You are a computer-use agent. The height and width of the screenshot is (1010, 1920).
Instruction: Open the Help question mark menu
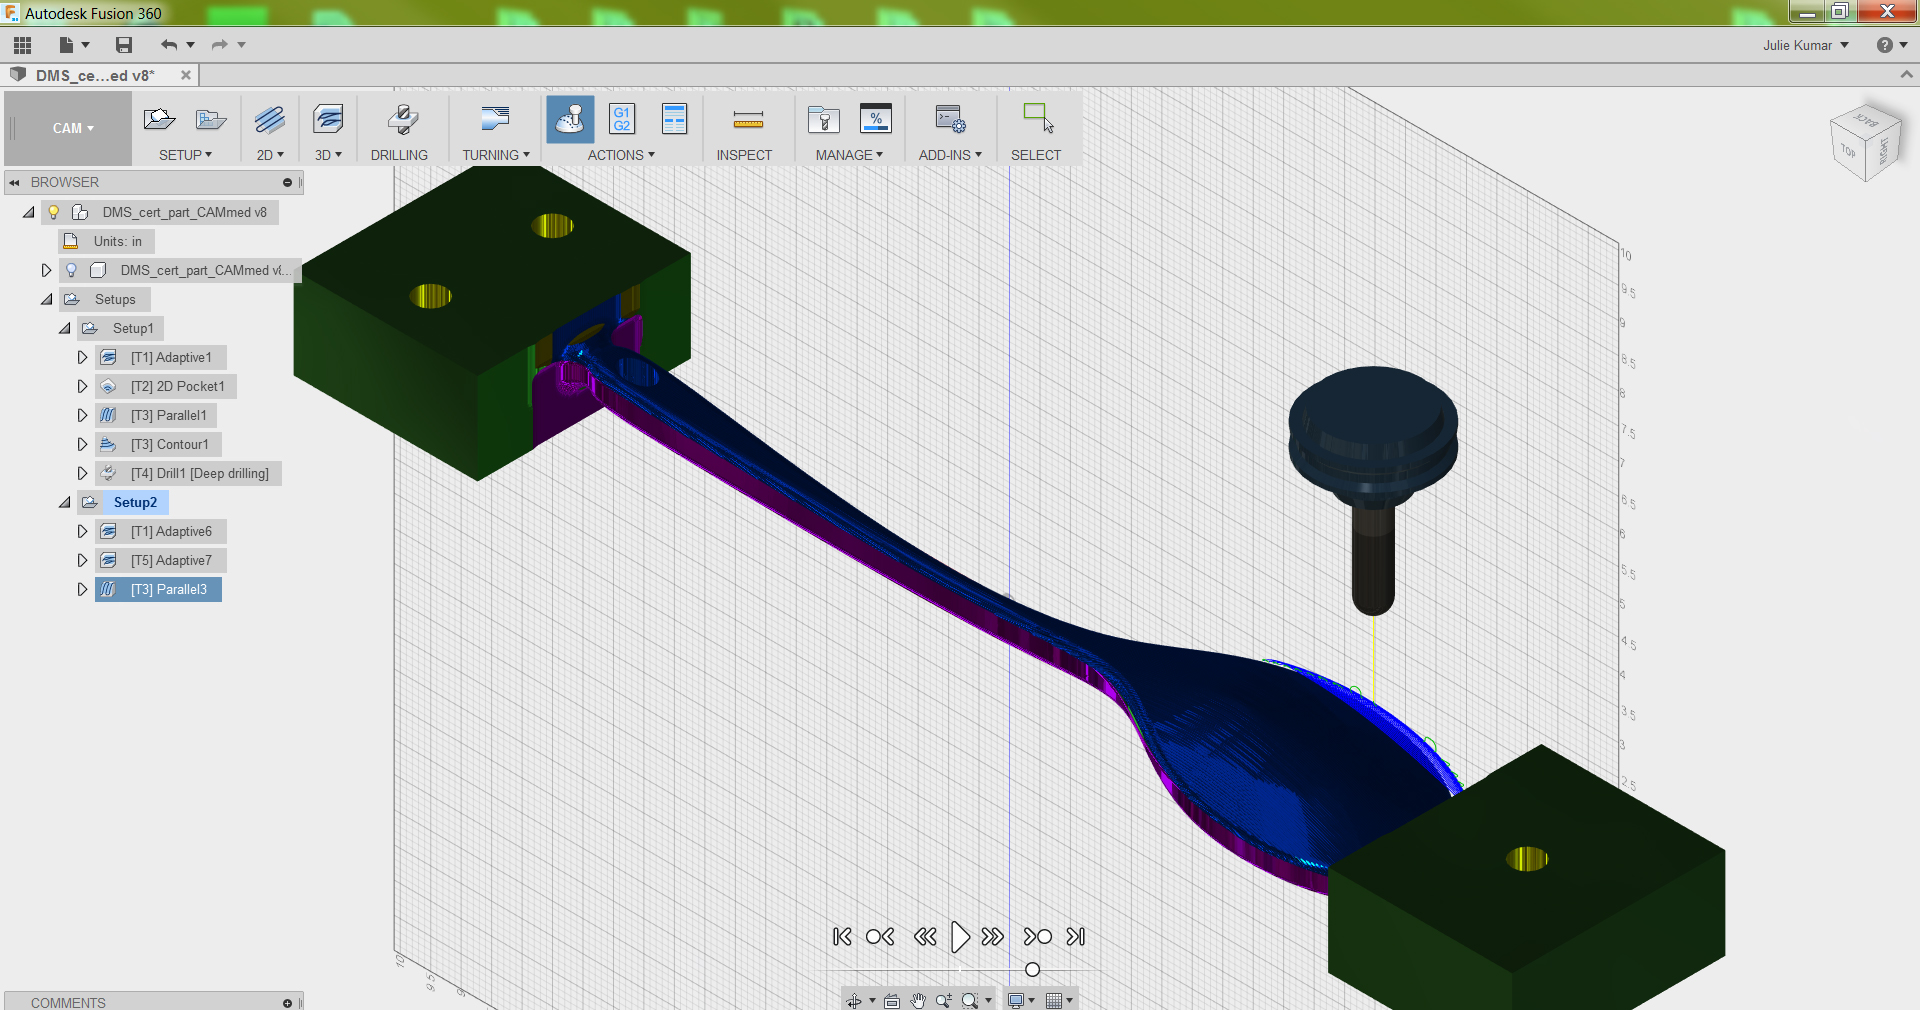tap(1892, 45)
